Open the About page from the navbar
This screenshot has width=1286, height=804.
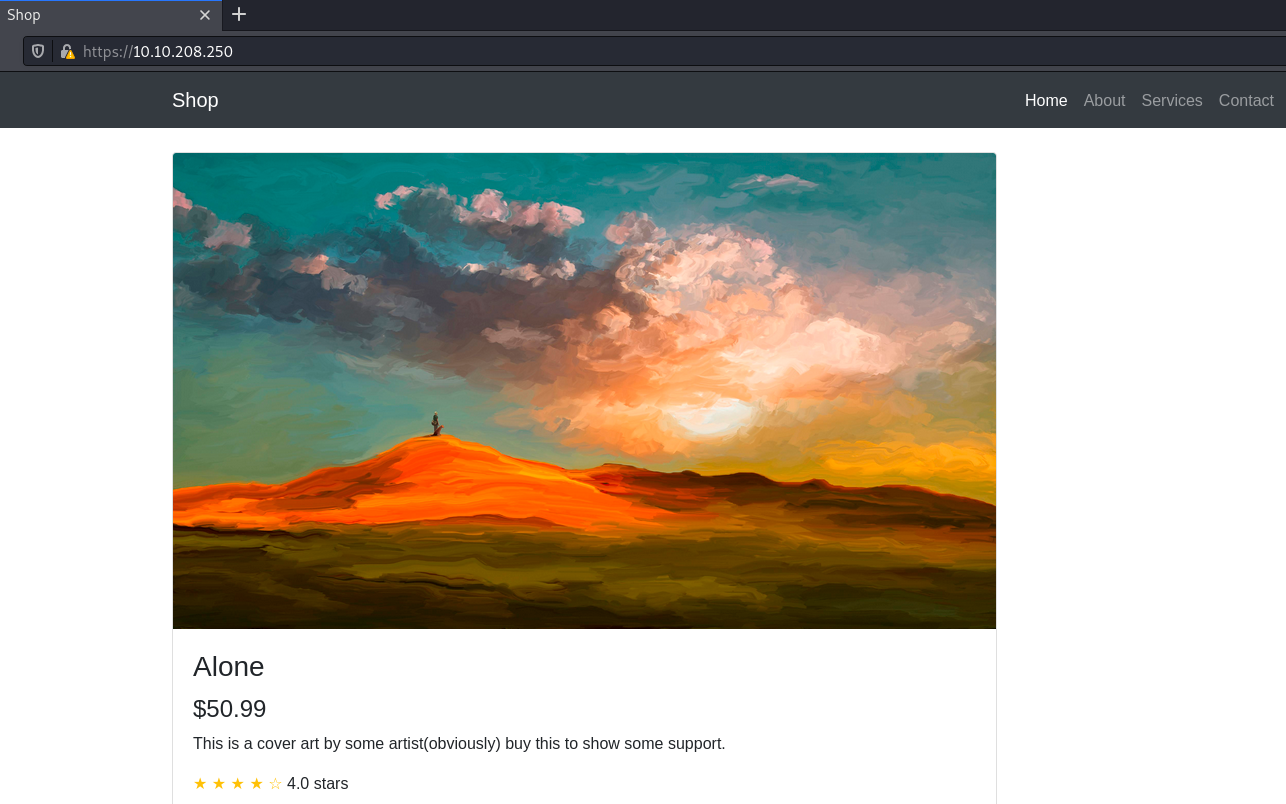[x=1104, y=100]
